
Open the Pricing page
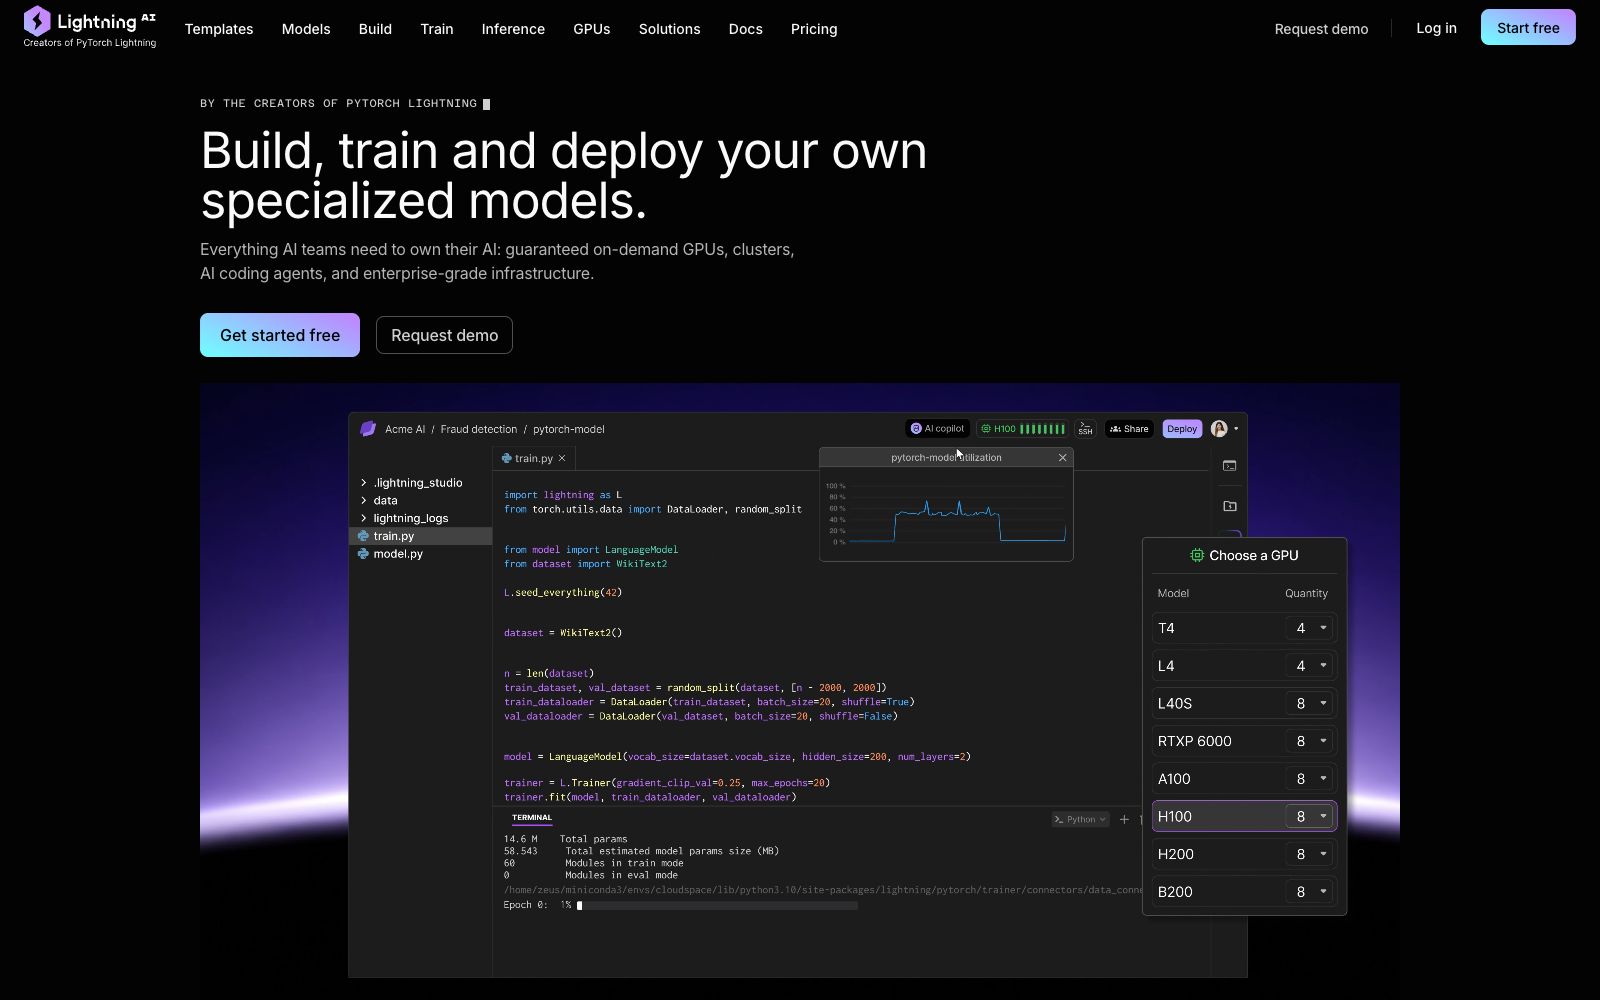click(x=814, y=29)
